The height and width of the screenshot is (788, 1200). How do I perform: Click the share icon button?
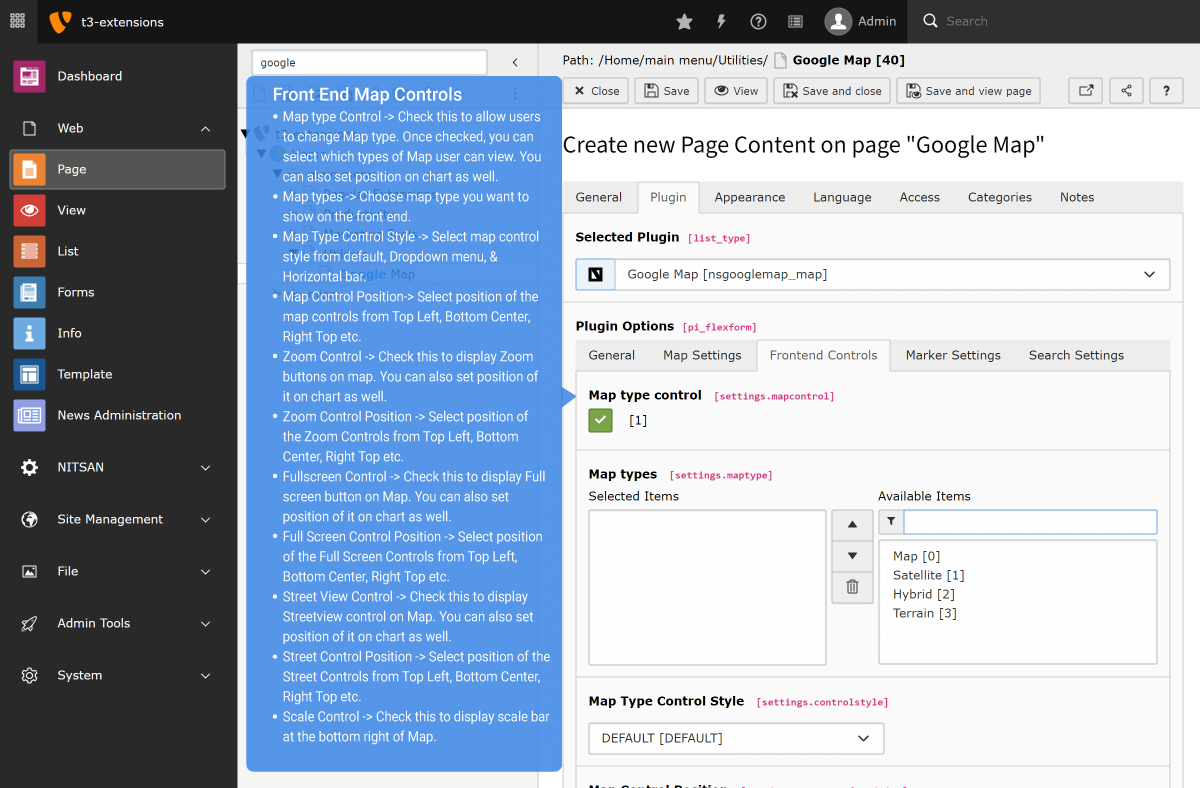[x=1126, y=91]
